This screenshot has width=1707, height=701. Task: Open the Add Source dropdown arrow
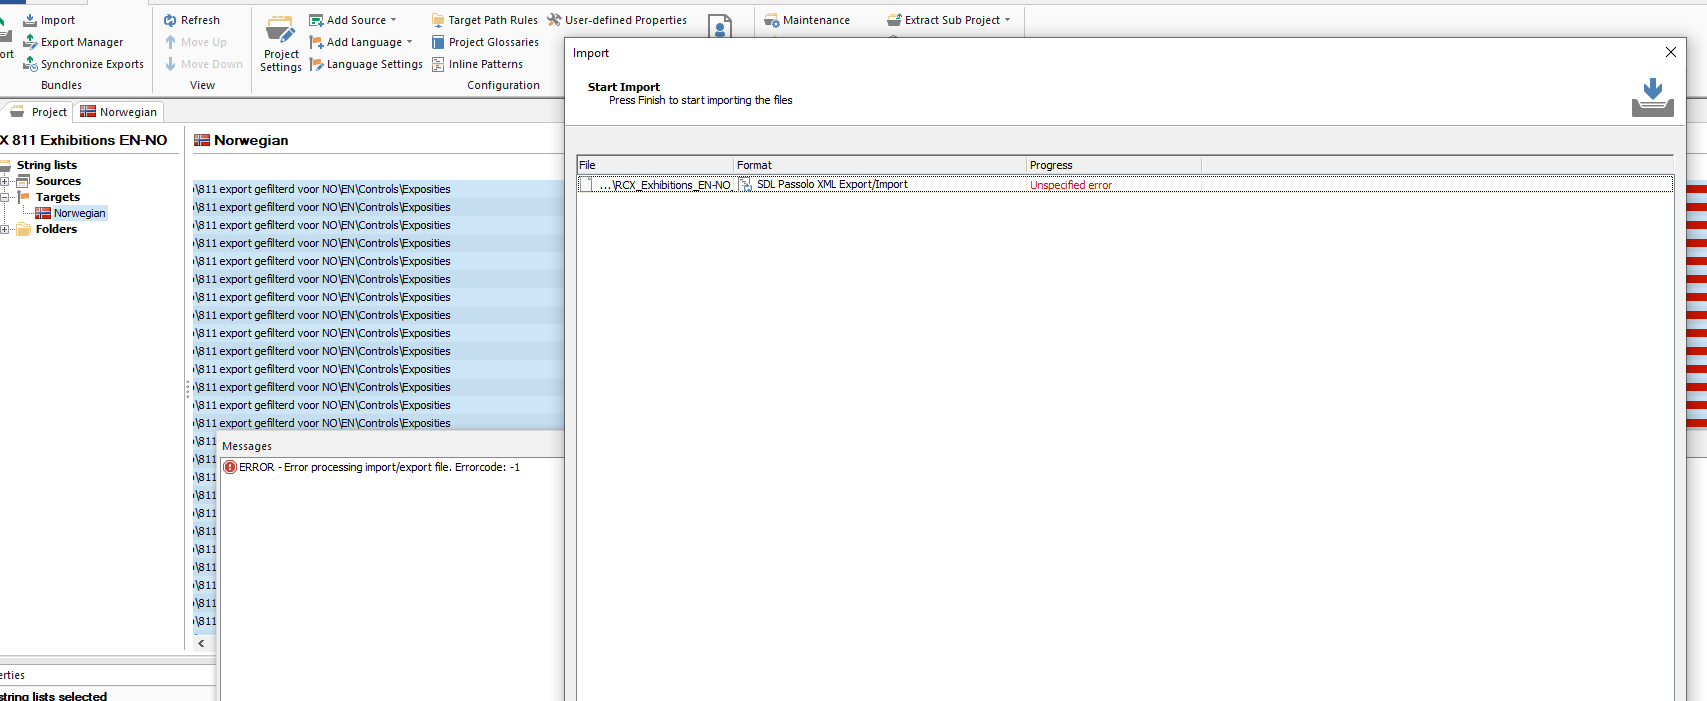pyautogui.click(x=393, y=20)
